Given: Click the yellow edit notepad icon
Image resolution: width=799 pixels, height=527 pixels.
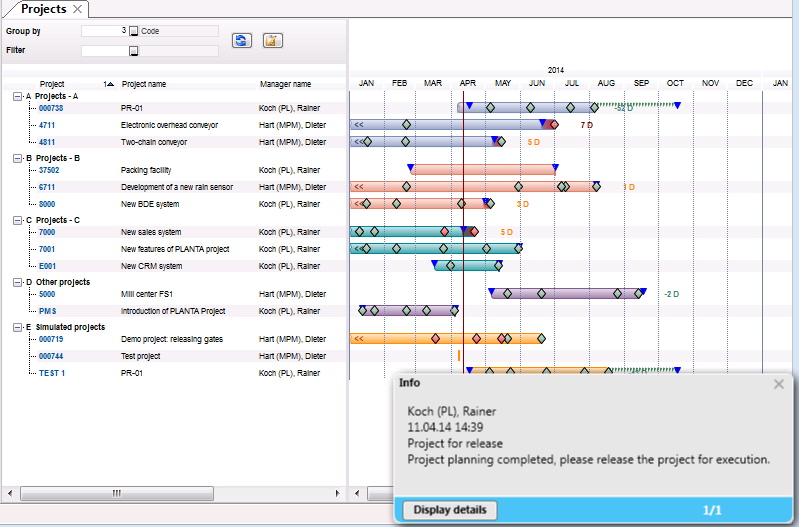Looking at the screenshot, I should [273, 40].
